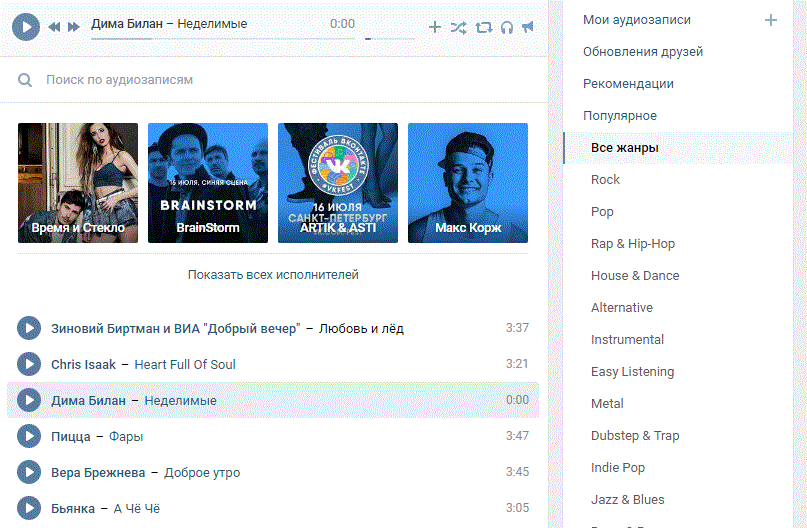
Task: Select Rap & Hip-Hop genre
Action: (x=633, y=243)
